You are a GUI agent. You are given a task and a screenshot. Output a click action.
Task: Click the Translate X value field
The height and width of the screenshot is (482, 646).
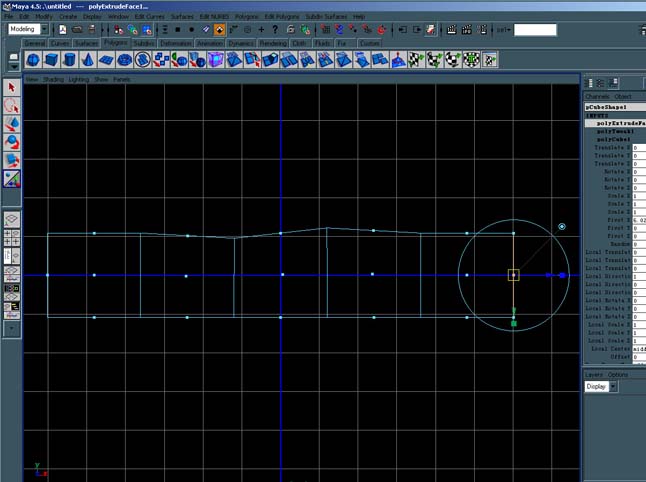[x=639, y=147]
